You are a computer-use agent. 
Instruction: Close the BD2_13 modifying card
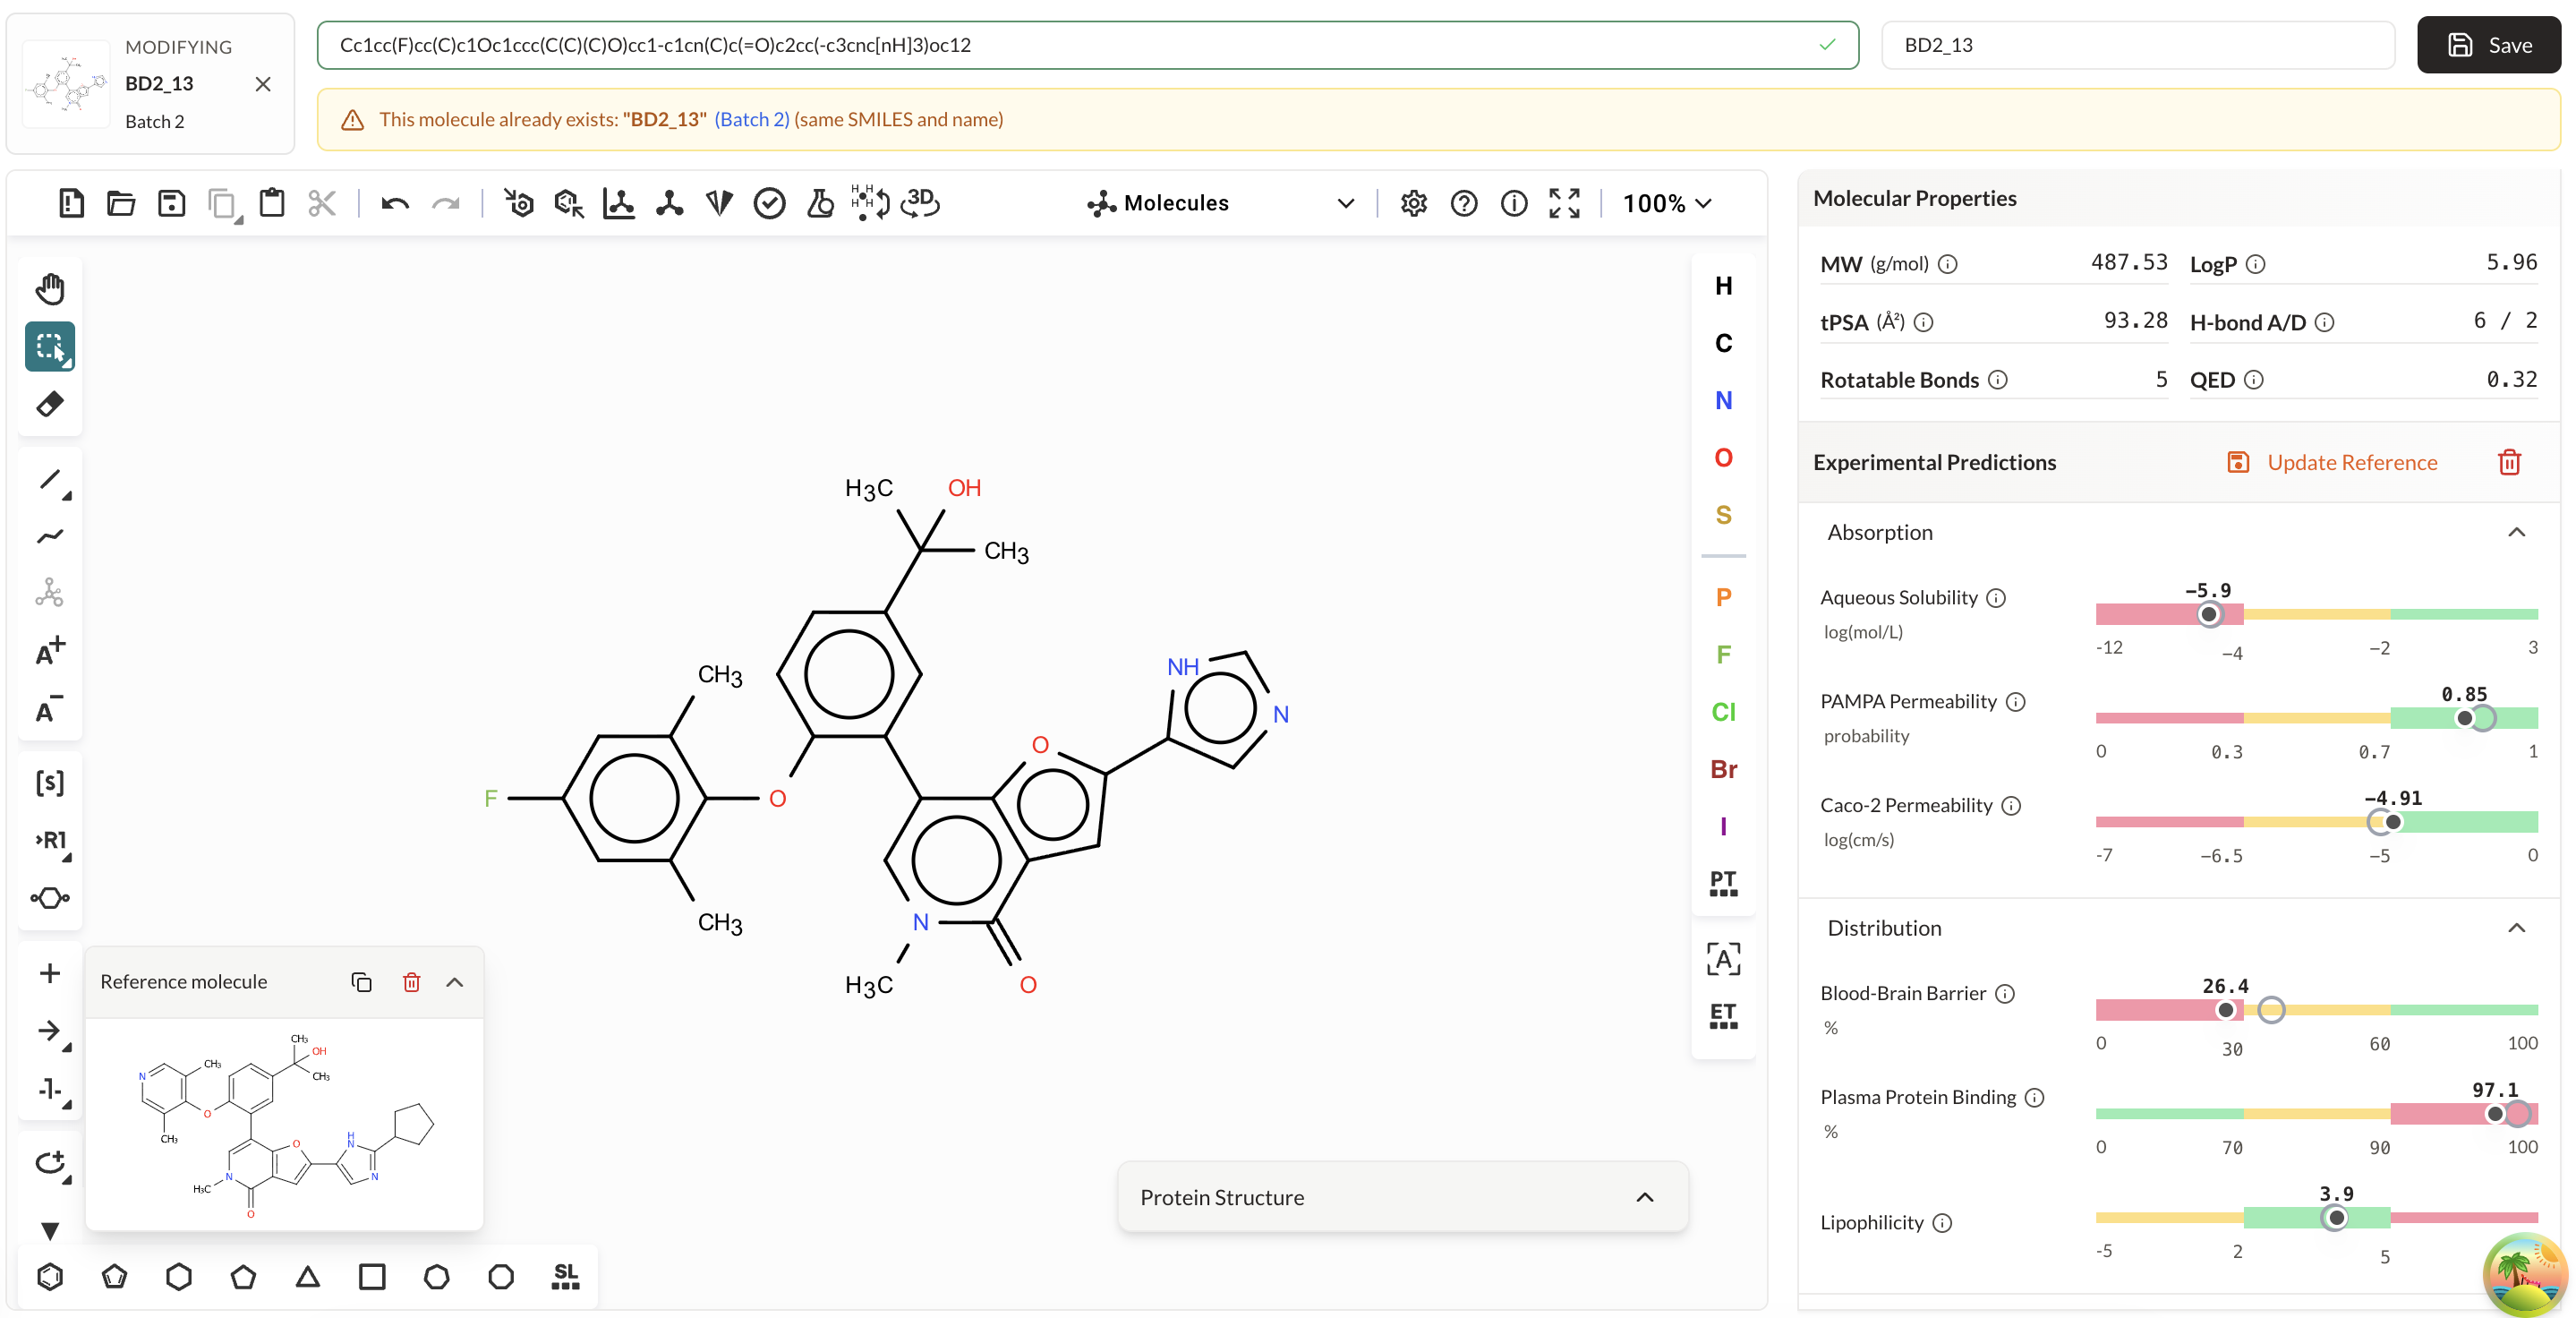click(263, 84)
